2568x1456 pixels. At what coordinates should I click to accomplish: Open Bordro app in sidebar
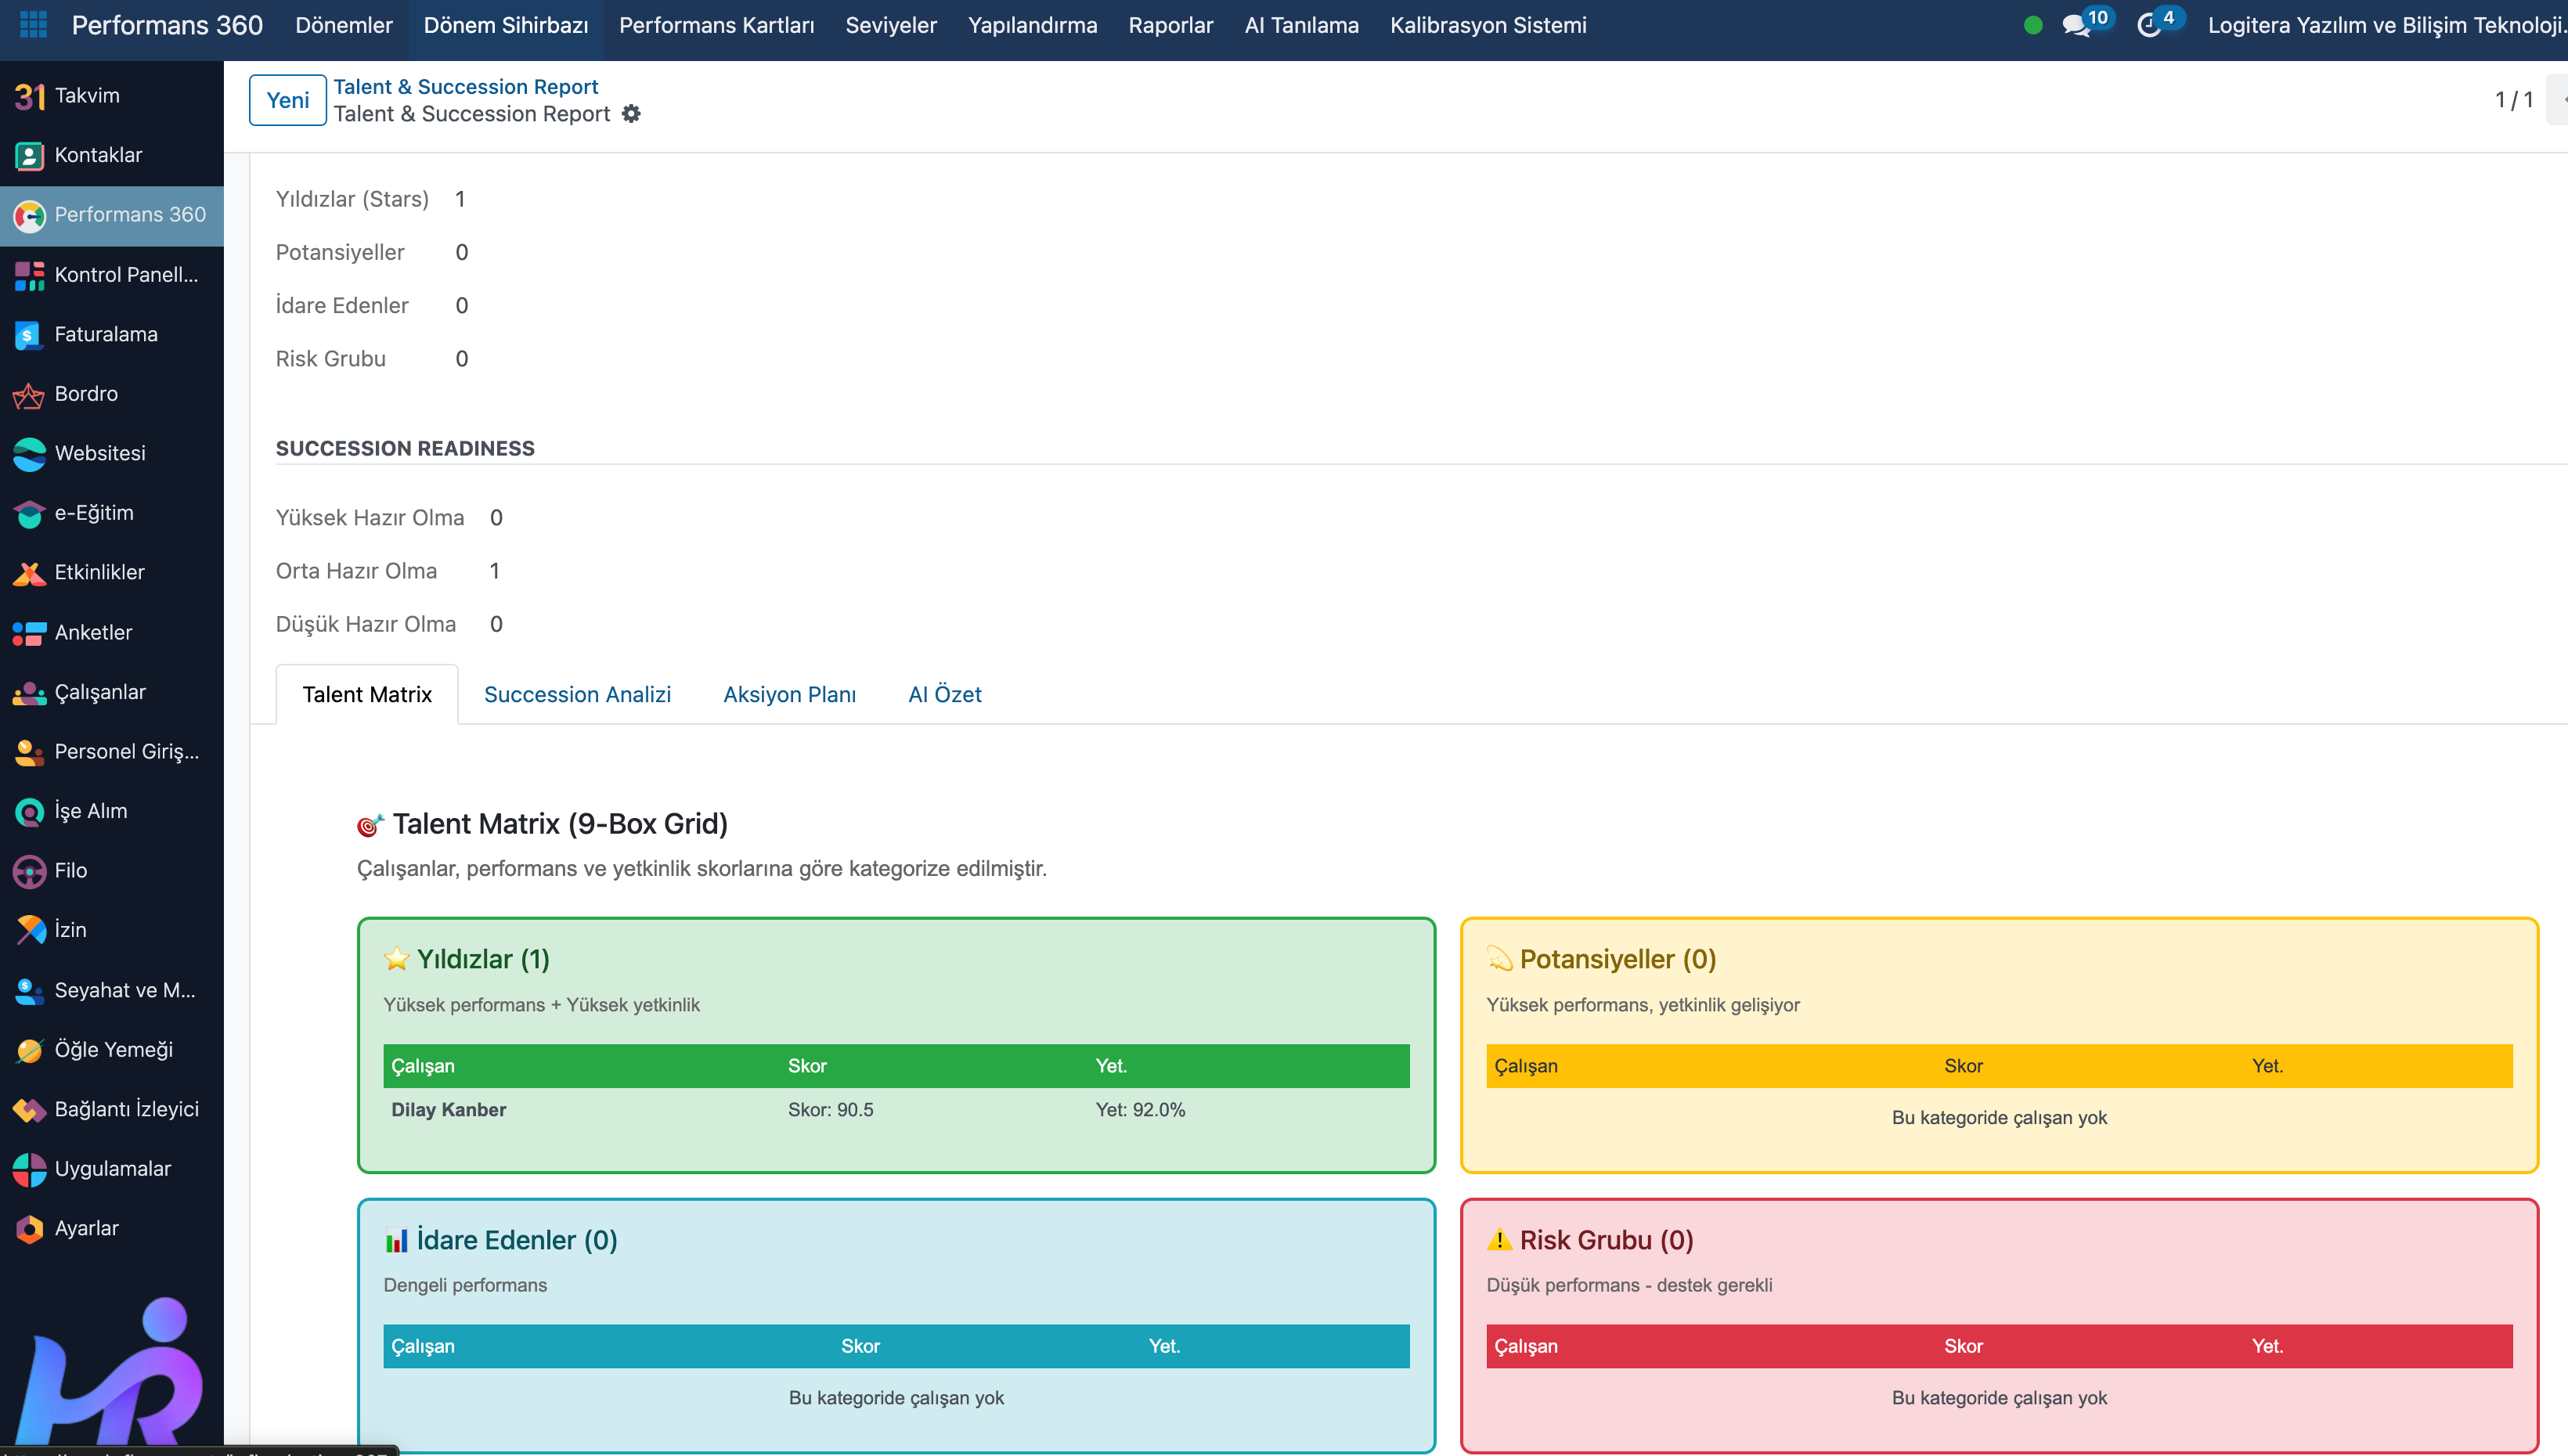(x=112, y=394)
